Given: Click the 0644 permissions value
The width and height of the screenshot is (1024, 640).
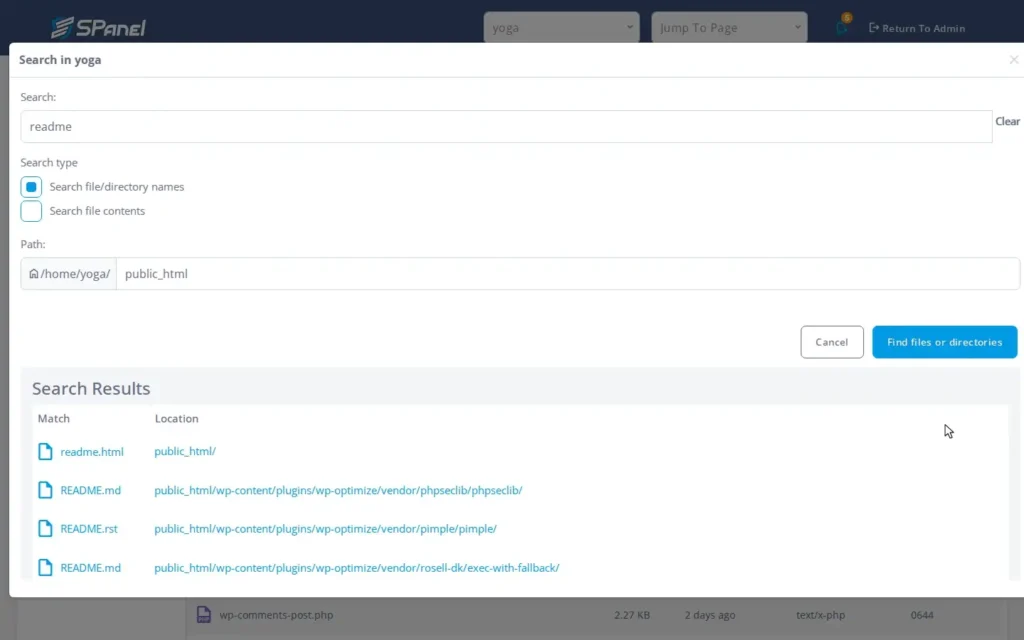Looking at the screenshot, I should coord(922,615).
